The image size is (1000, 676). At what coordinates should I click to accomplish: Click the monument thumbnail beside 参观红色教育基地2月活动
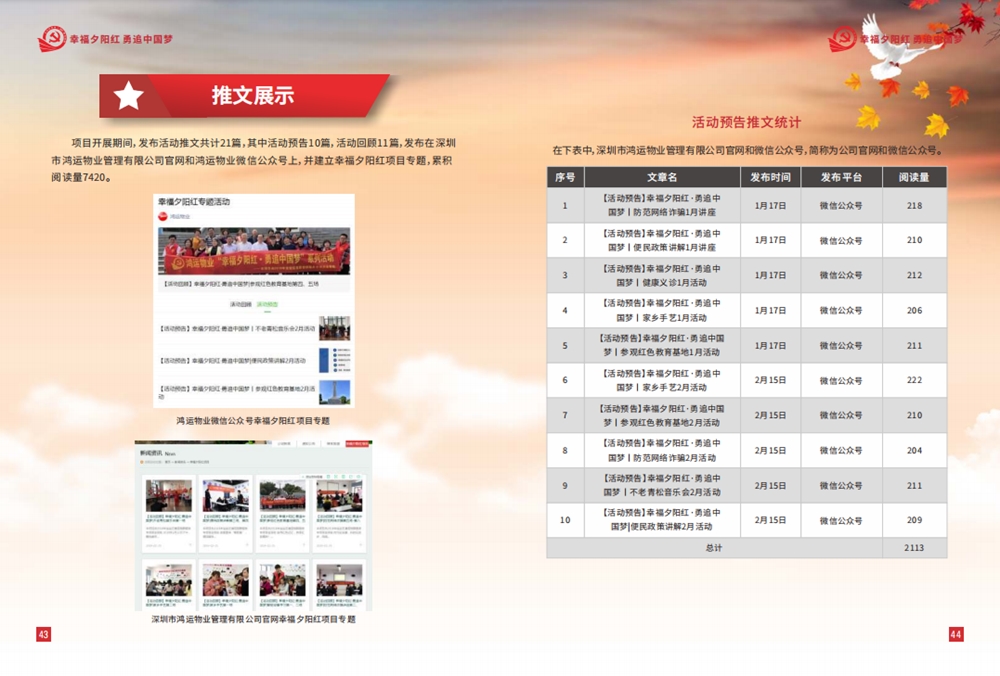[x=334, y=391]
